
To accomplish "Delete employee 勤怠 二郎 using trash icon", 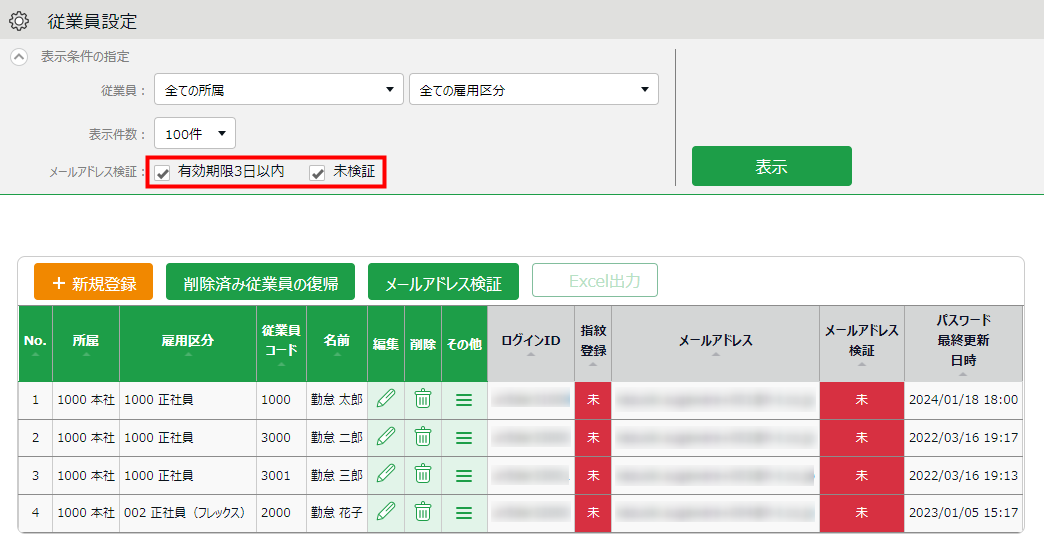I will (x=423, y=437).
